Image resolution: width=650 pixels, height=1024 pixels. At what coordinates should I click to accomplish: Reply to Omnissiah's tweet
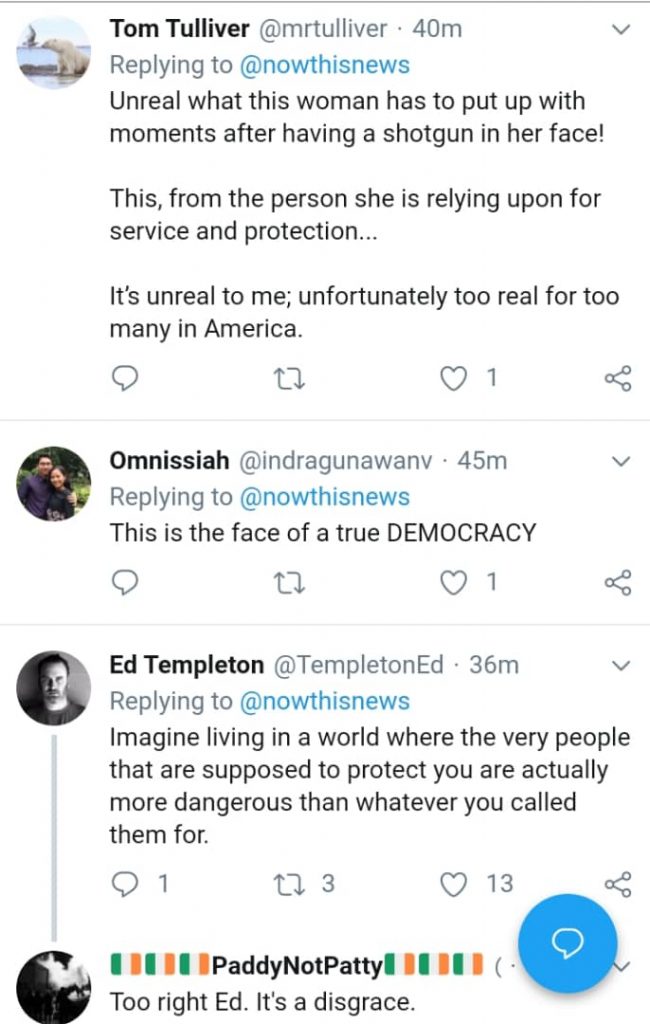coord(125,582)
